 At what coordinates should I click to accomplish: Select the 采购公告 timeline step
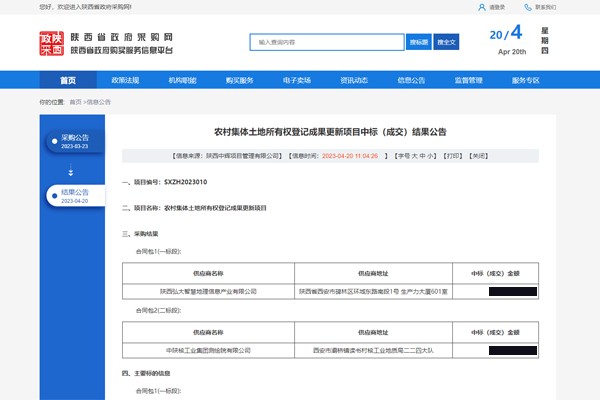pyautogui.click(x=74, y=141)
